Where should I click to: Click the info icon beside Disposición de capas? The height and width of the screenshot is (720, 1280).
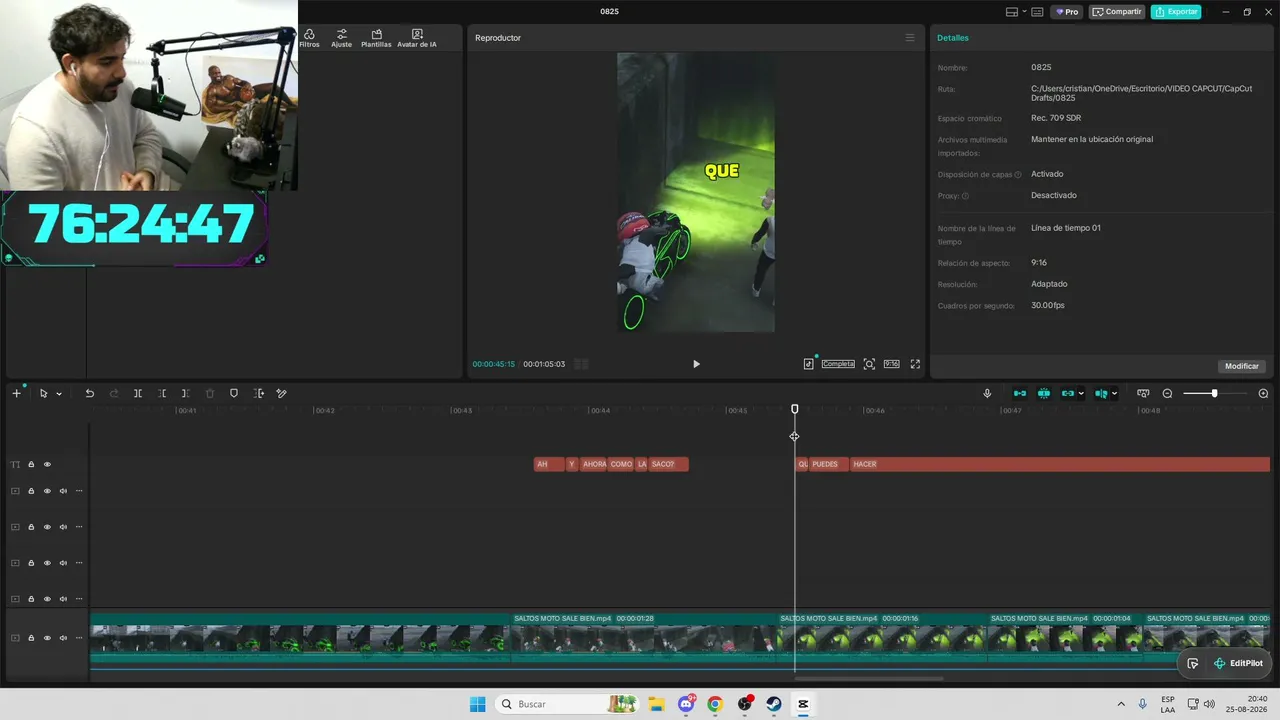pos(1018,175)
